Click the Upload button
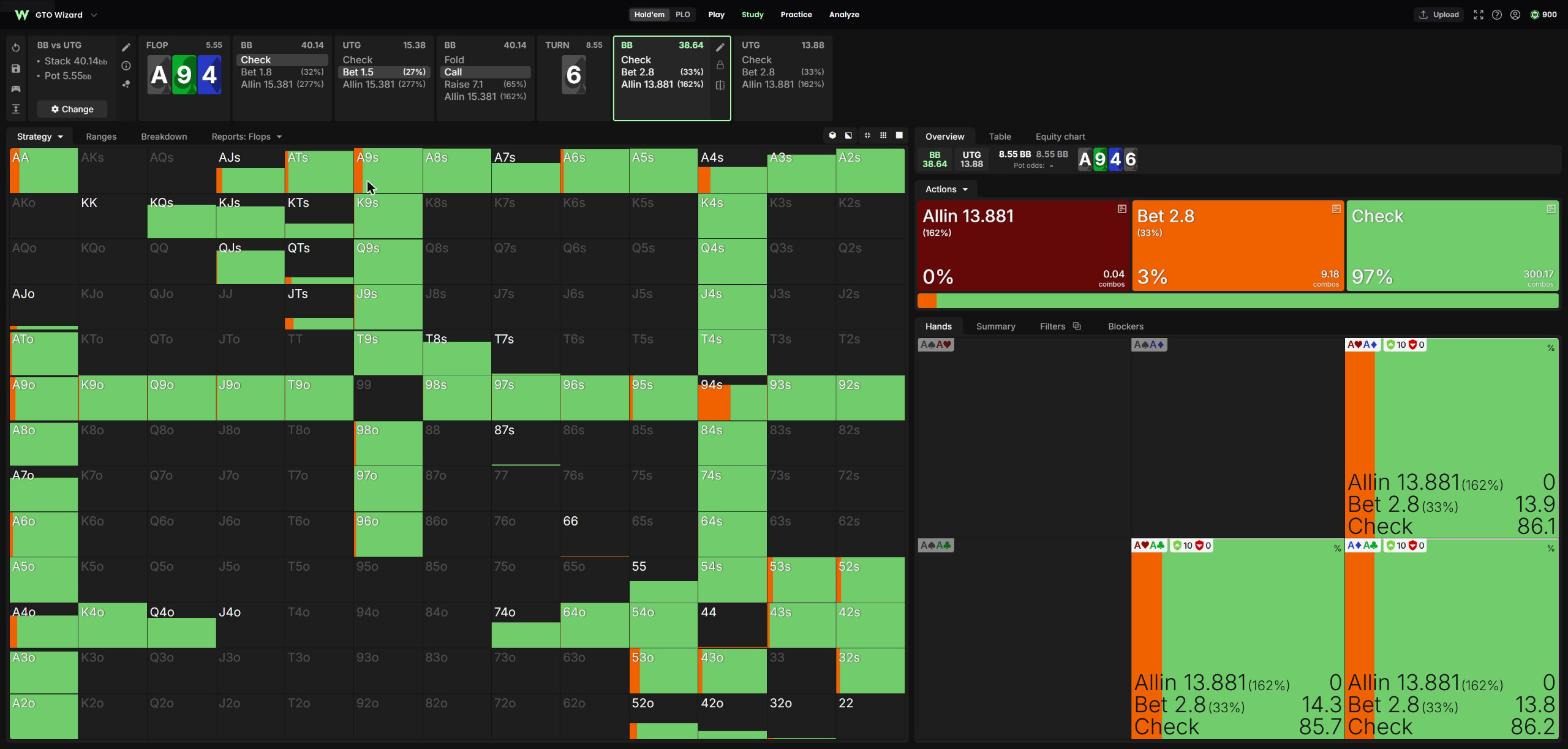 point(1439,15)
